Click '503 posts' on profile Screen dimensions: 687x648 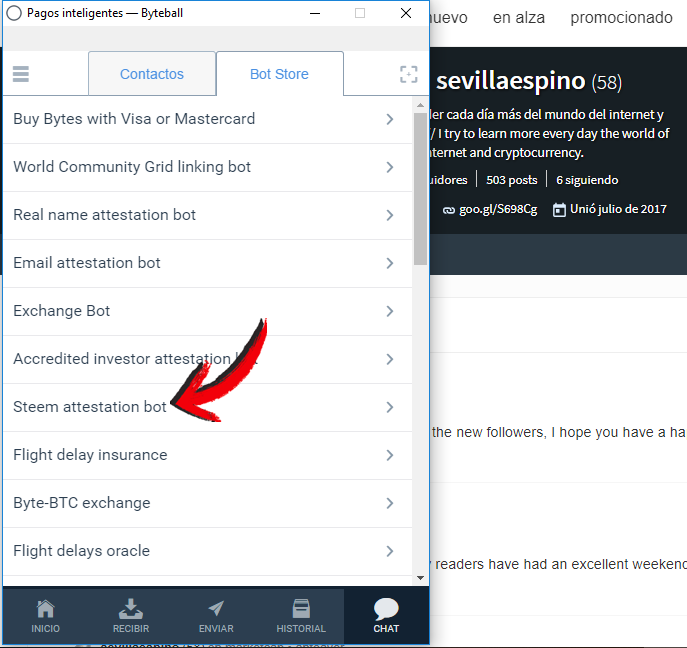[512, 180]
